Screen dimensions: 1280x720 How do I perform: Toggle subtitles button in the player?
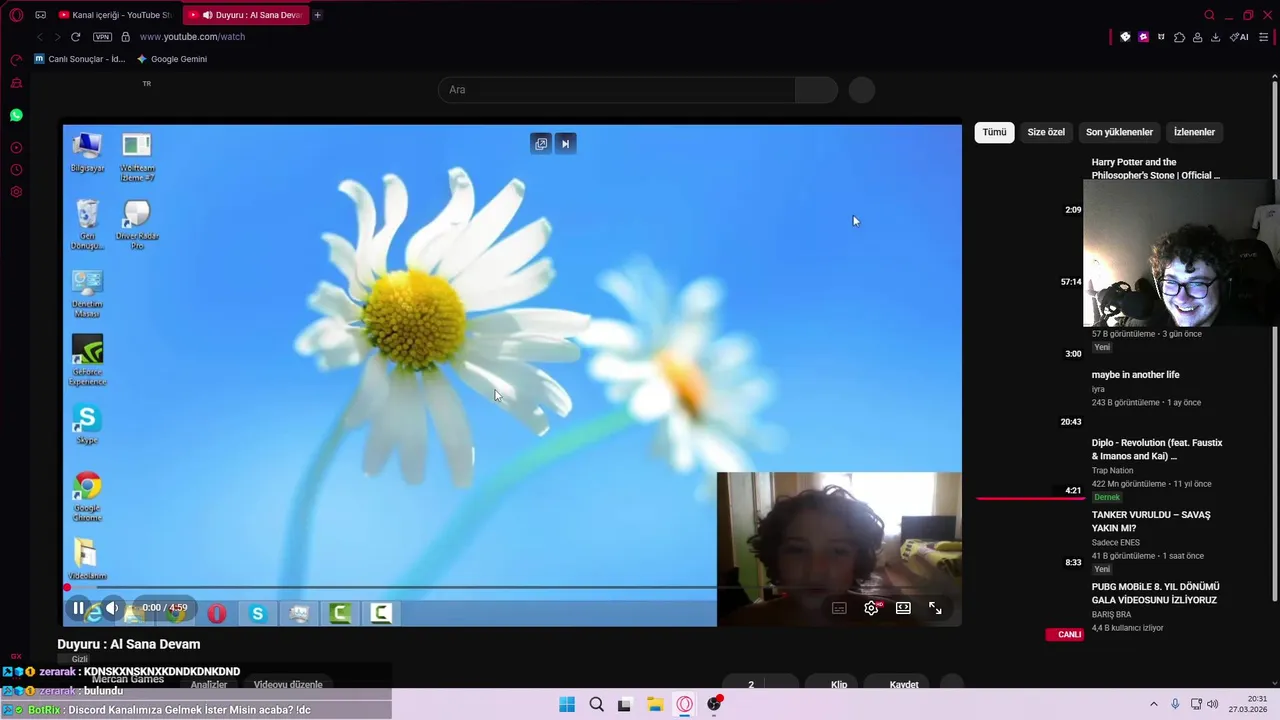839,608
